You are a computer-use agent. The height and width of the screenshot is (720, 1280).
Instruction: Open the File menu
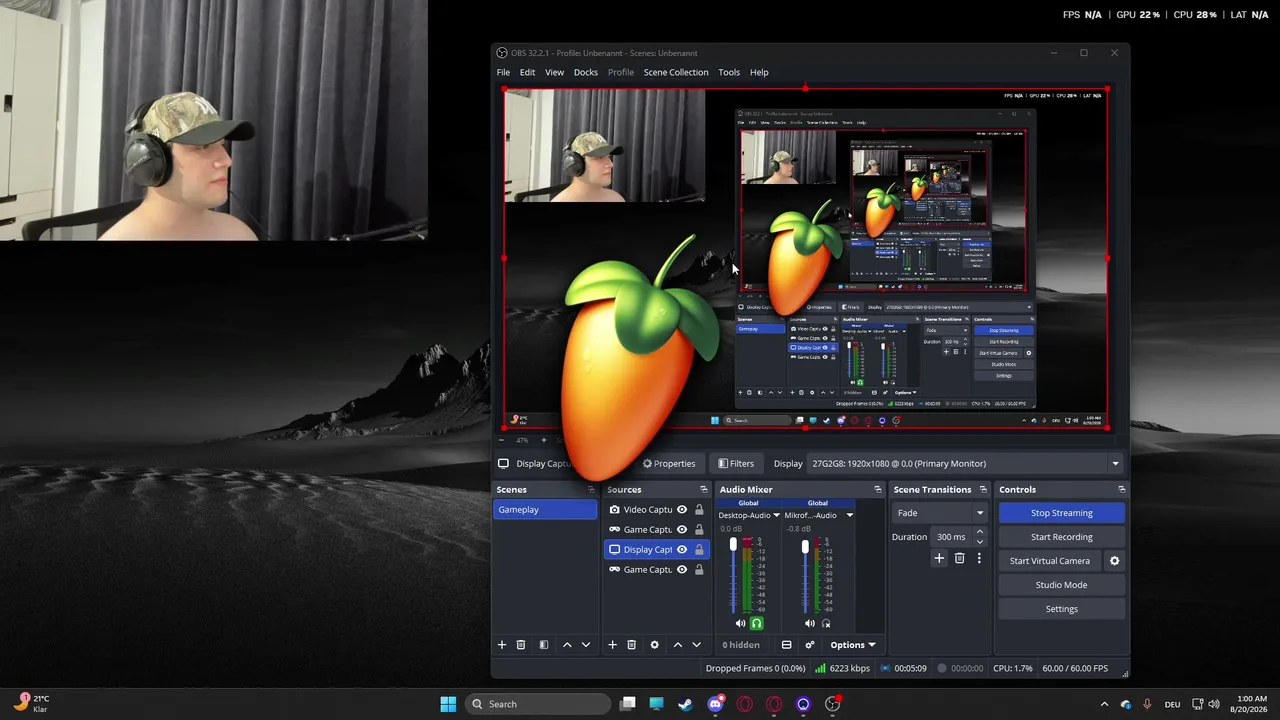coord(503,72)
